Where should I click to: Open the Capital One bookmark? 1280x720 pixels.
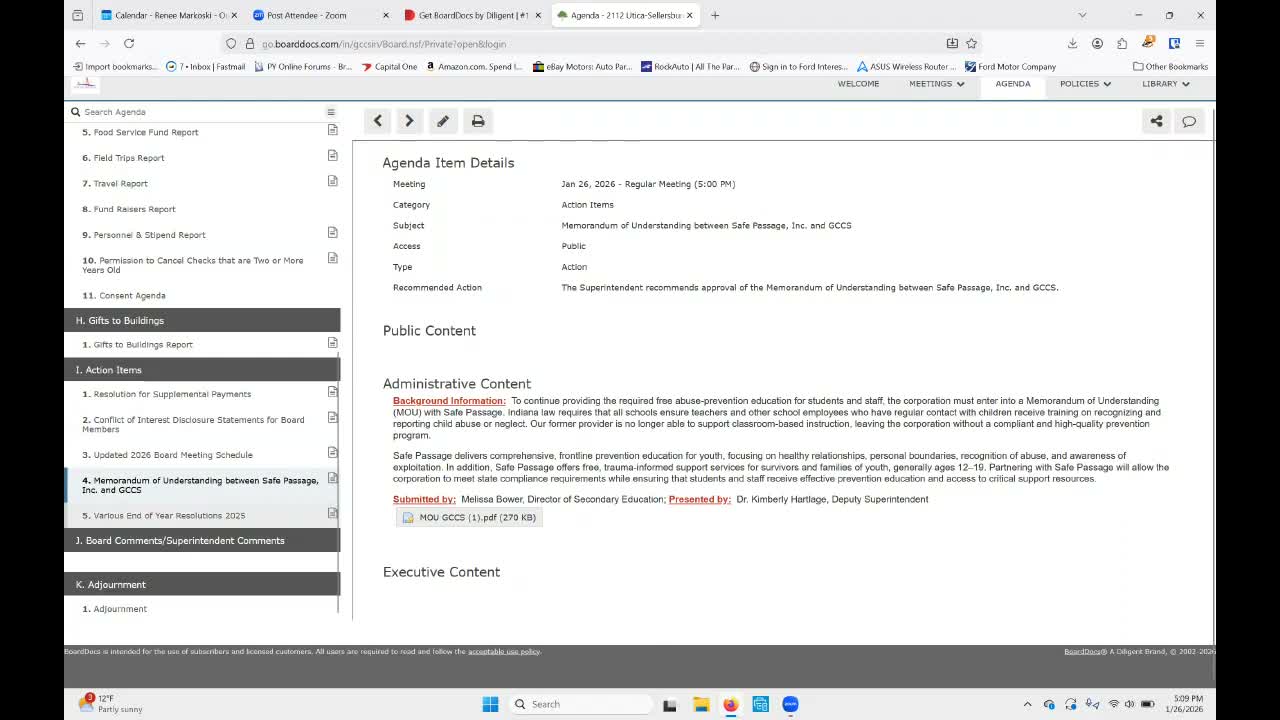pyautogui.click(x=389, y=67)
